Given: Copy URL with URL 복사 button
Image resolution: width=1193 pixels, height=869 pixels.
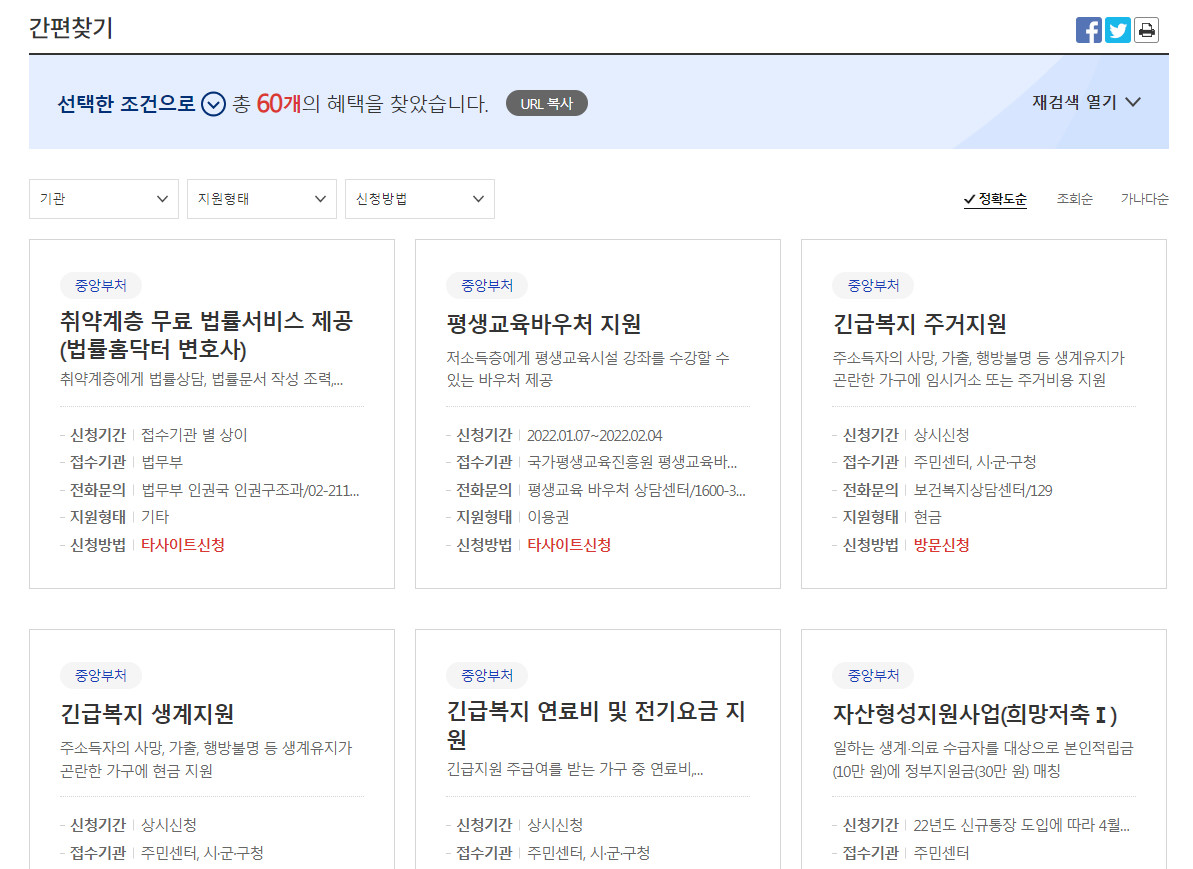Looking at the screenshot, I should pyautogui.click(x=546, y=103).
